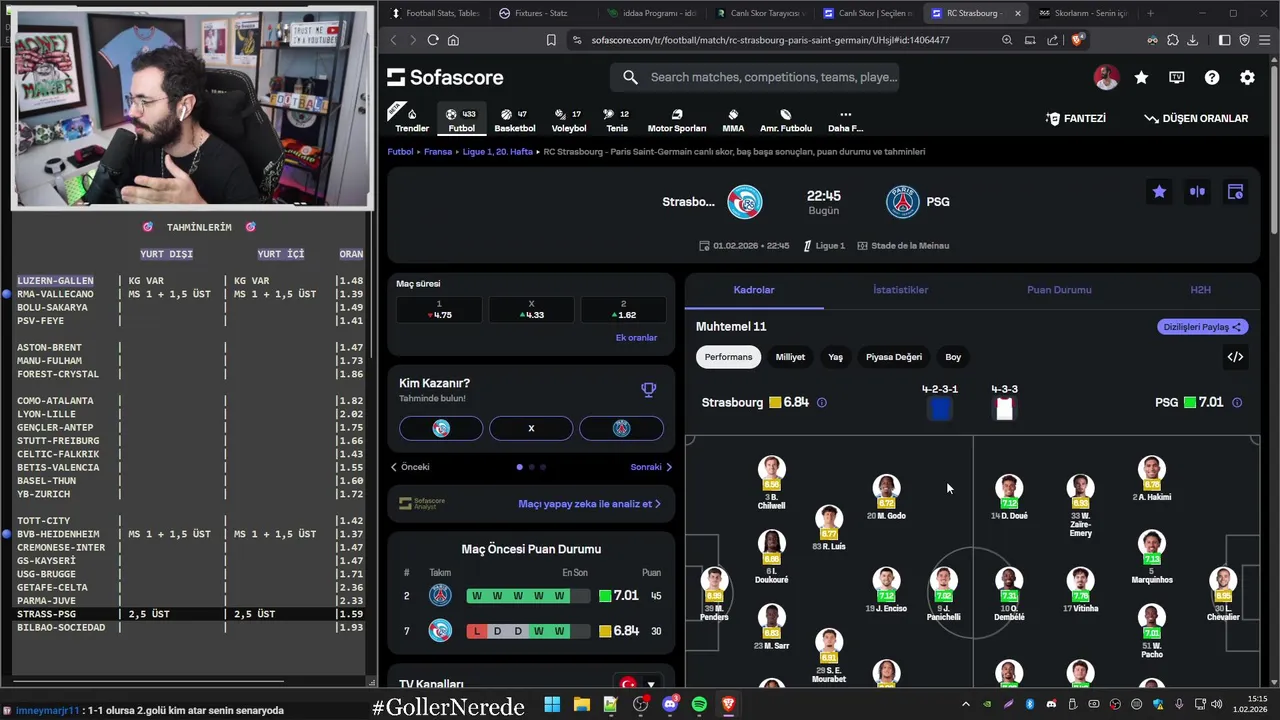The height and width of the screenshot is (720, 1280).
Task: Open DÜŞEN ORANLAR page
Action: click(1196, 118)
